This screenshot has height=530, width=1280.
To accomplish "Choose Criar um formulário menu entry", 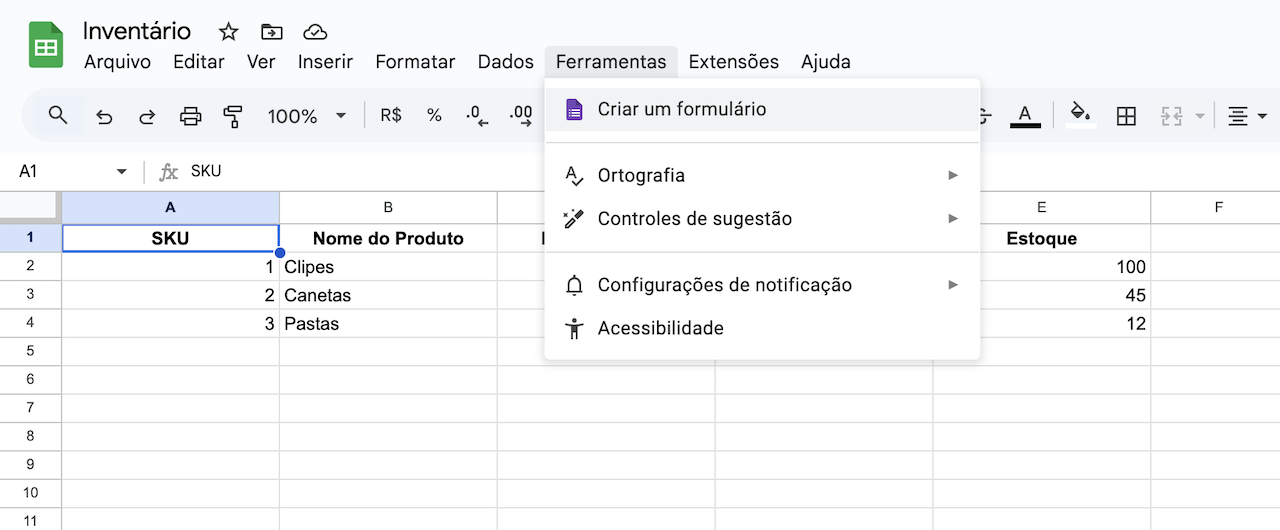I will pos(682,109).
